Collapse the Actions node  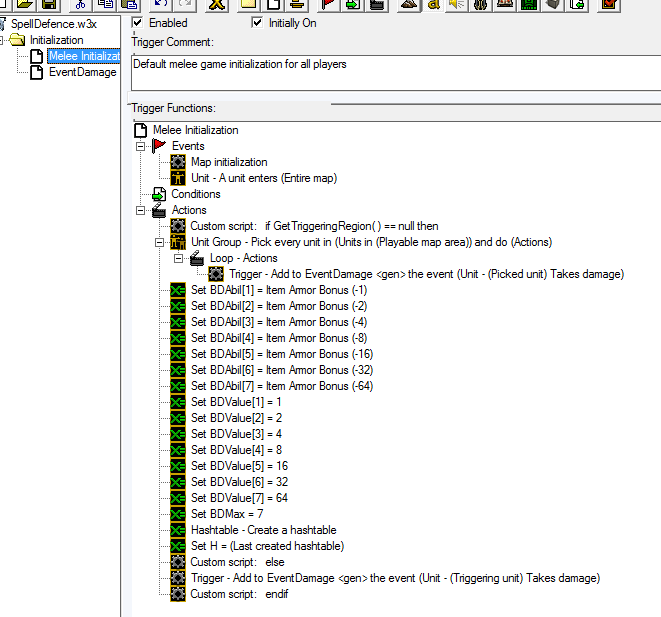point(140,210)
